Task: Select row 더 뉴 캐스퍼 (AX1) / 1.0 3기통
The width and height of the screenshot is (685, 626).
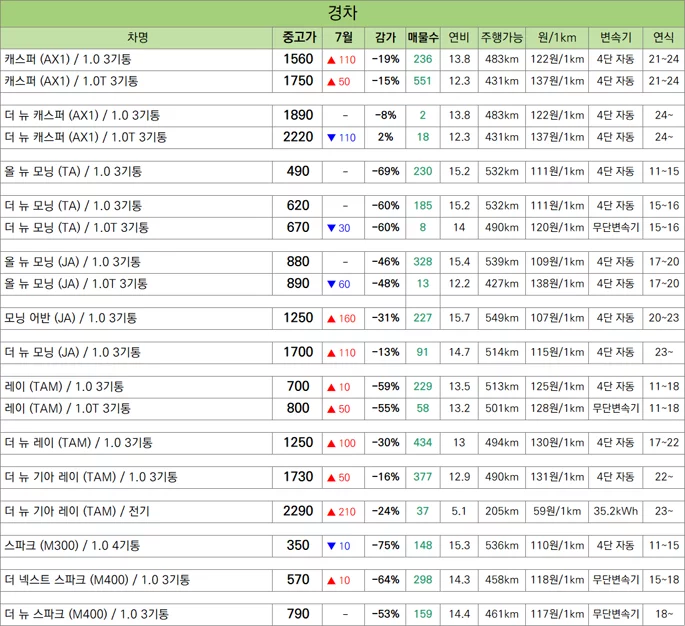Action: click(342, 115)
